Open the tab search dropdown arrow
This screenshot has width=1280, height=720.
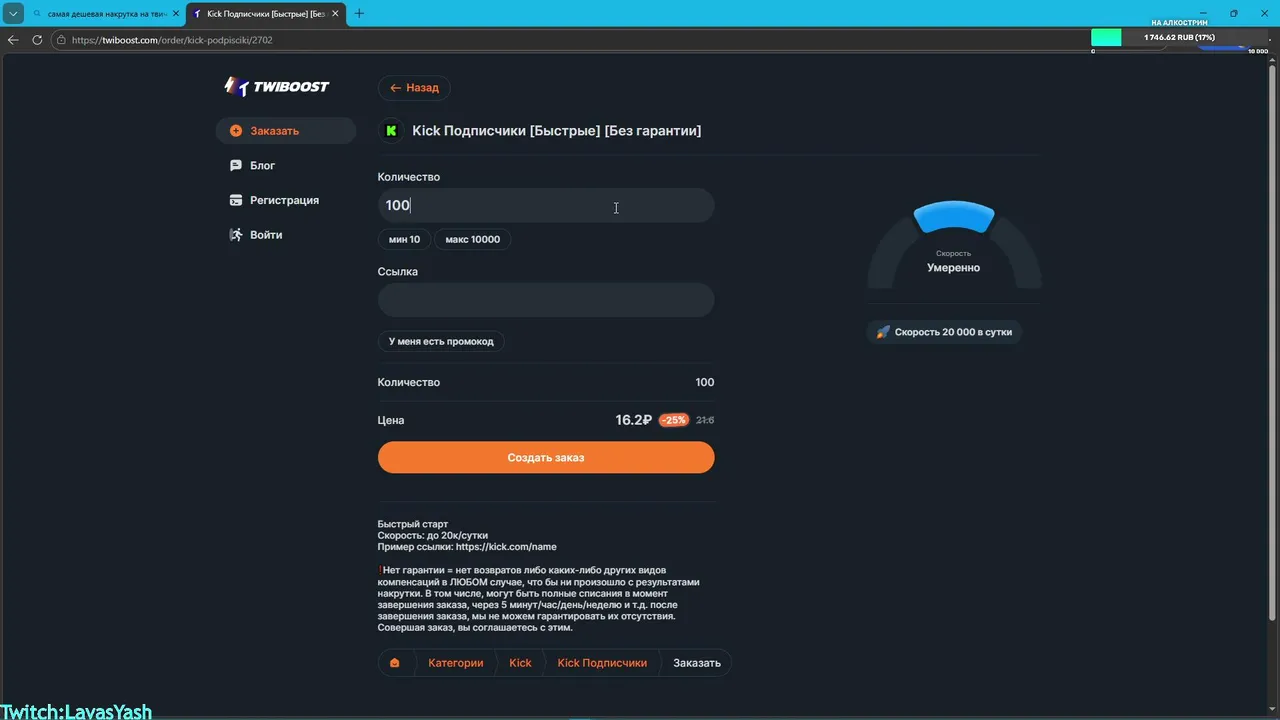13,14
